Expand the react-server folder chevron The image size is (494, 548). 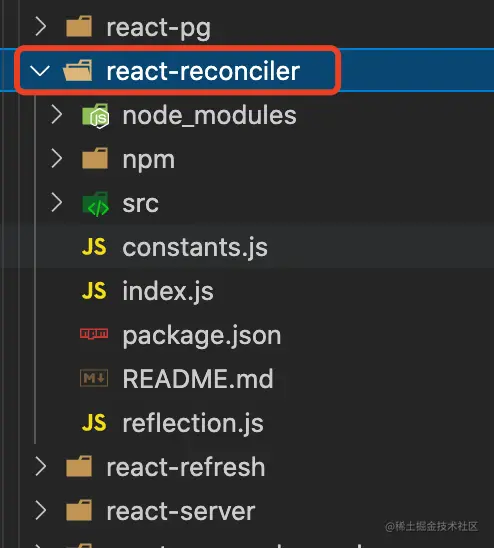pyautogui.click(x=41, y=511)
